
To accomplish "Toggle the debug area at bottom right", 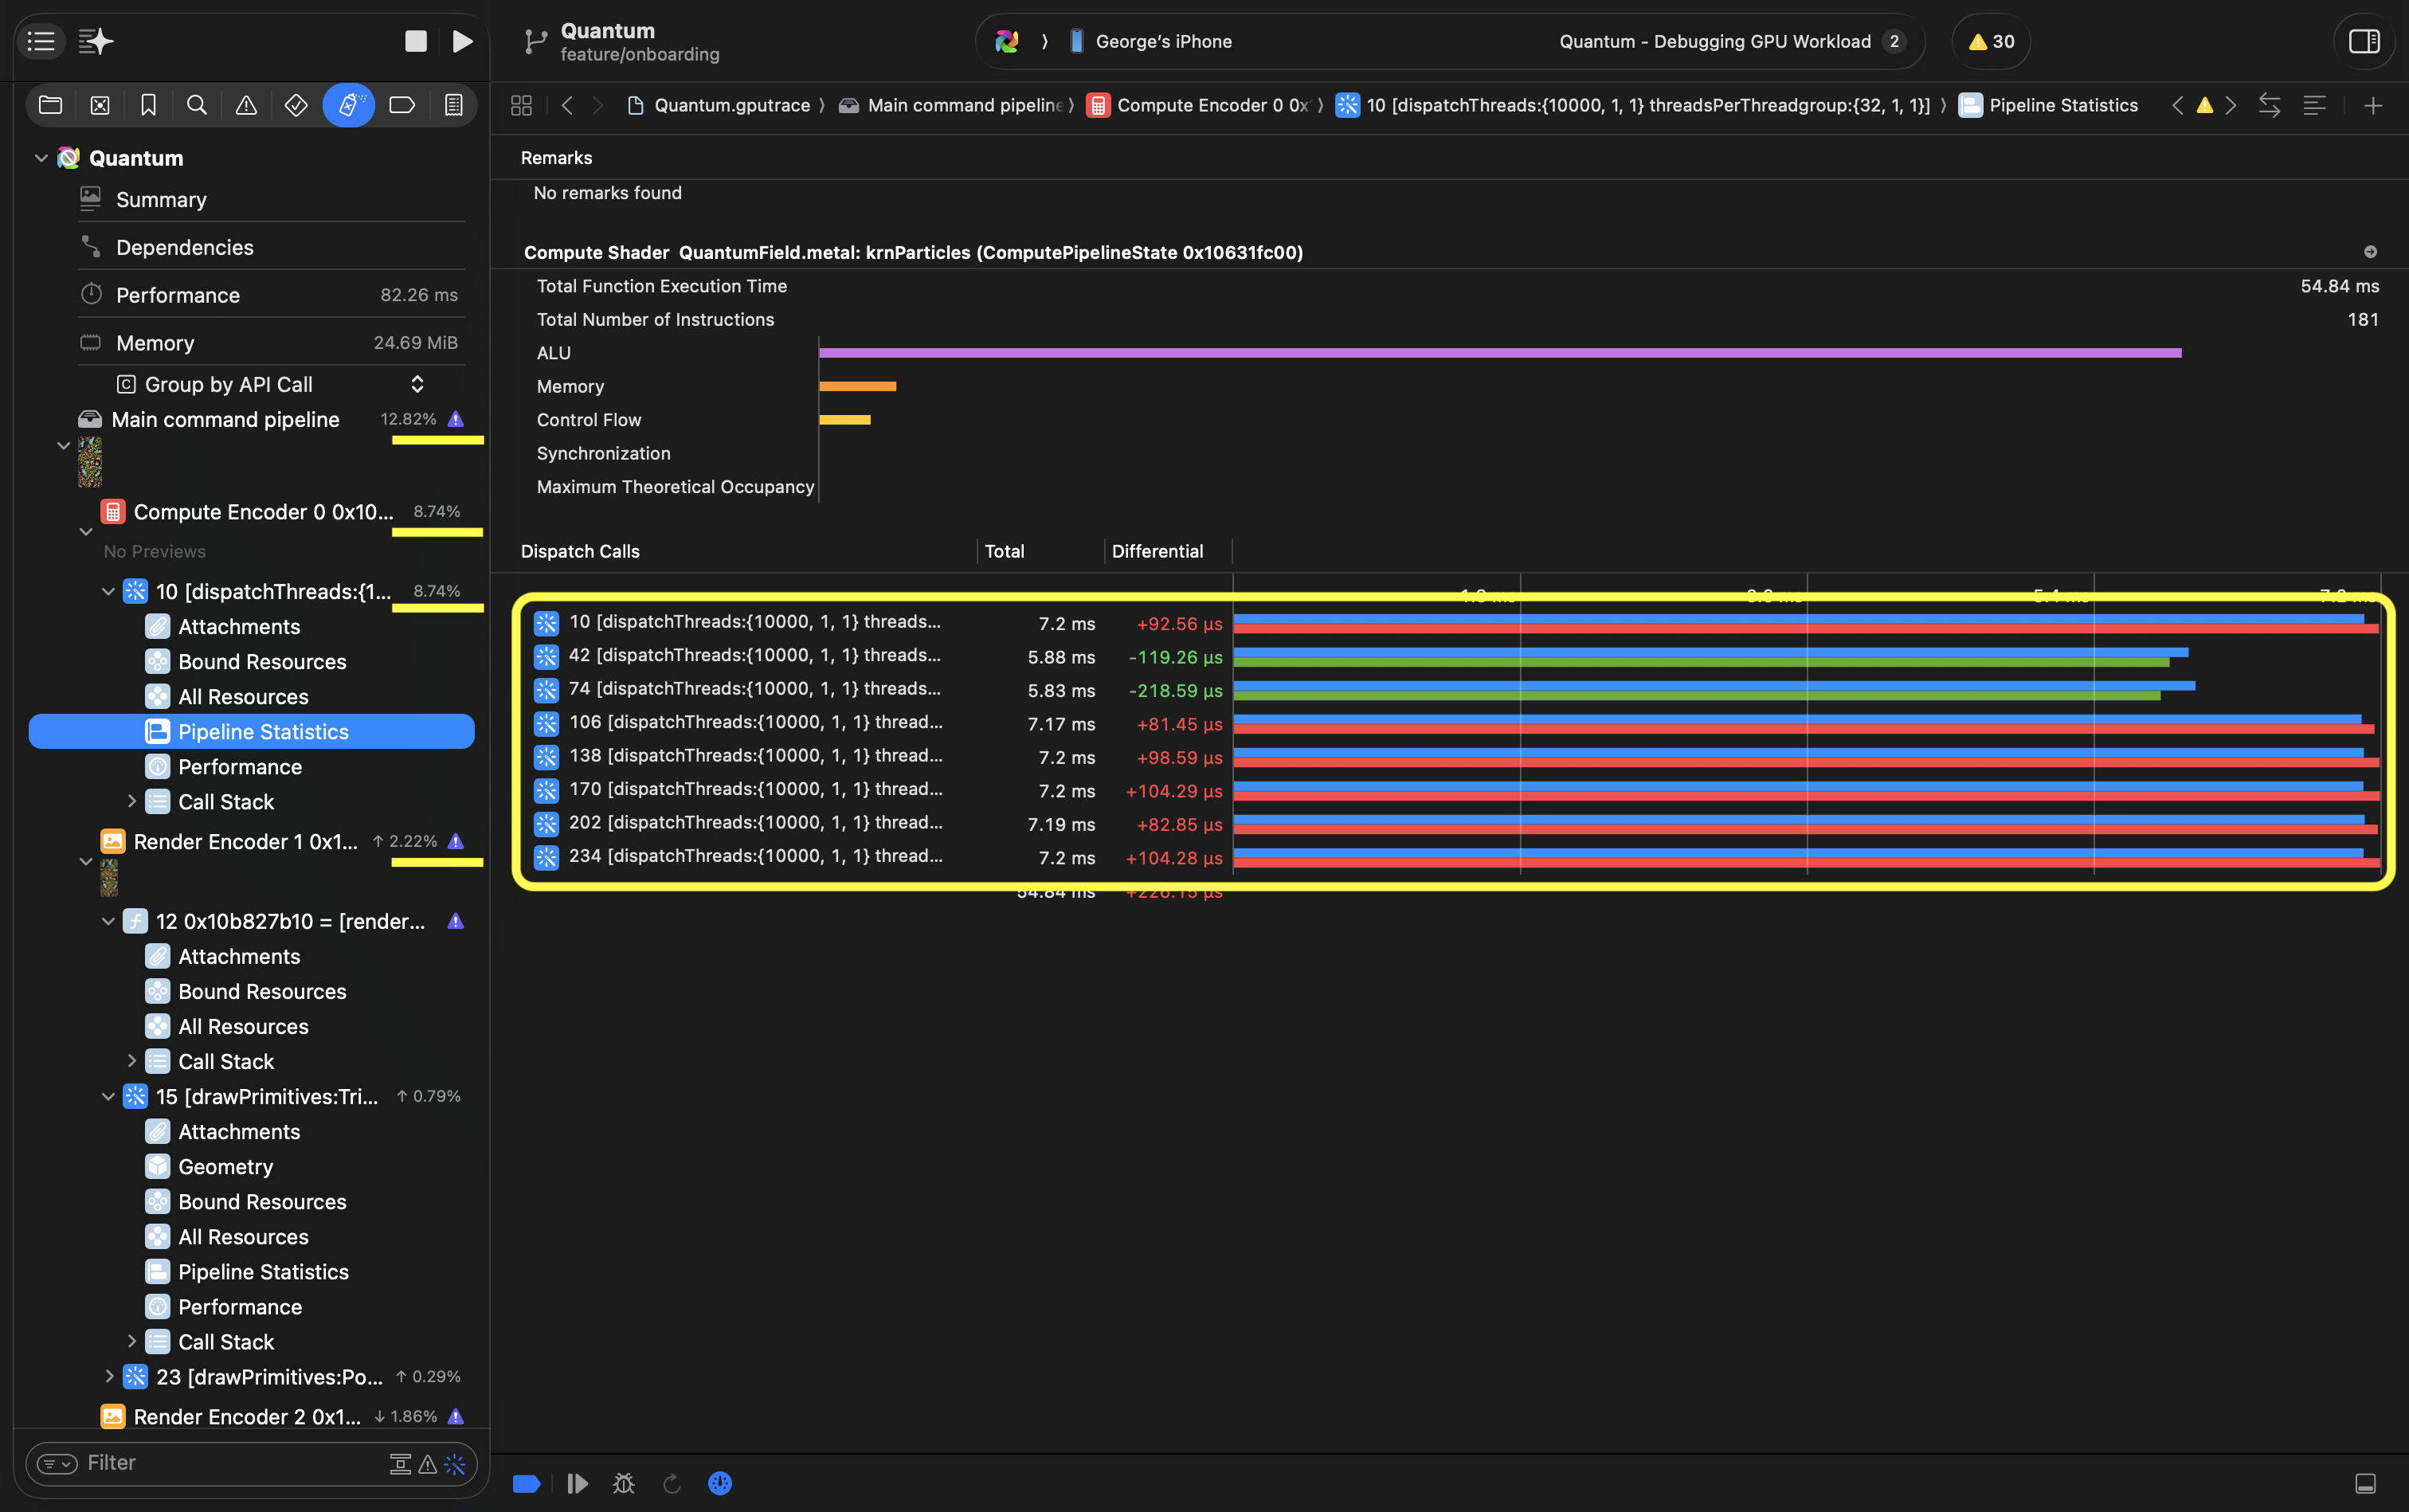I will [2365, 1483].
